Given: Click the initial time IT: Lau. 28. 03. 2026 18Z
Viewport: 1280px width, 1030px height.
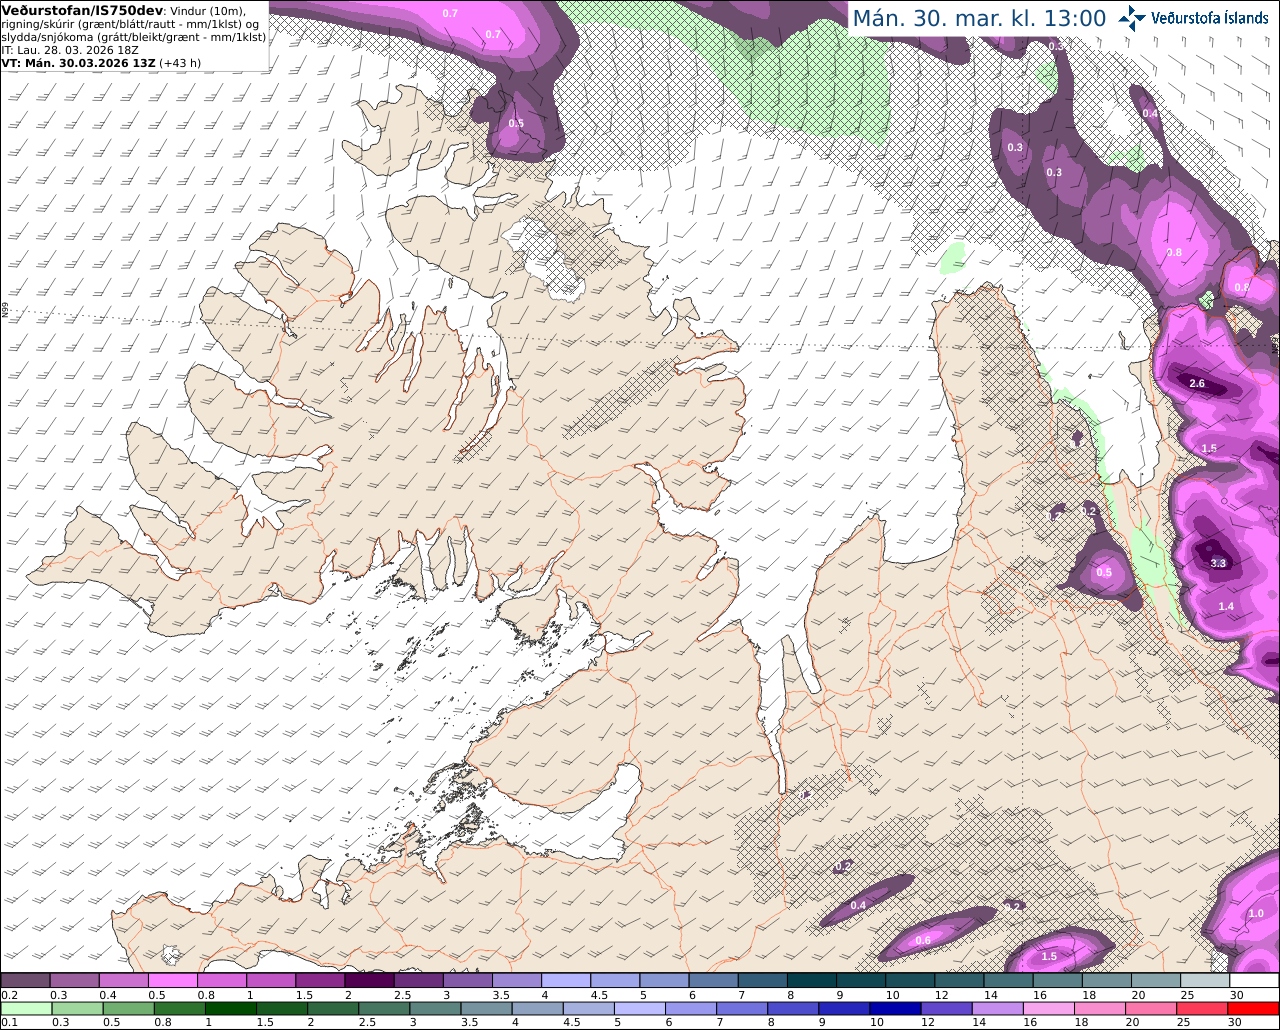Looking at the screenshot, I should pyautogui.click(x=70, y=49).
